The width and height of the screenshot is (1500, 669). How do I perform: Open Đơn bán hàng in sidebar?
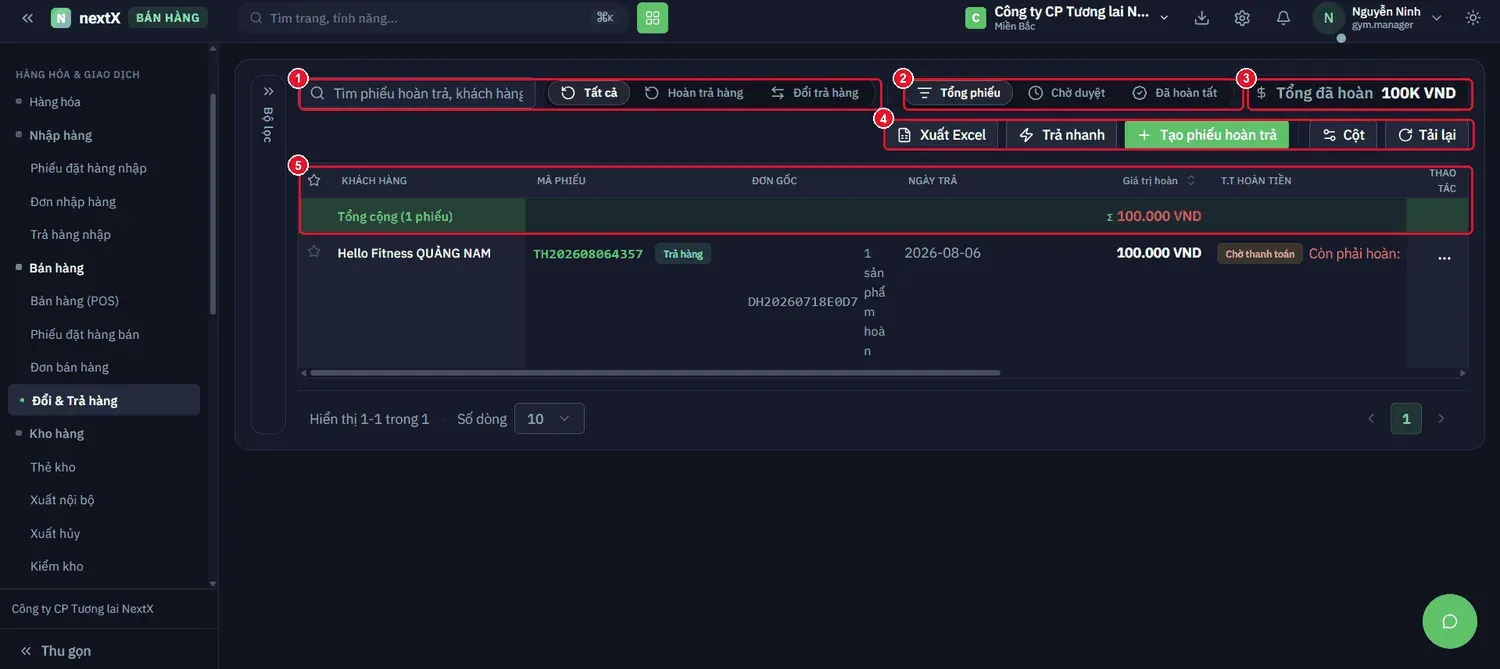69,367
